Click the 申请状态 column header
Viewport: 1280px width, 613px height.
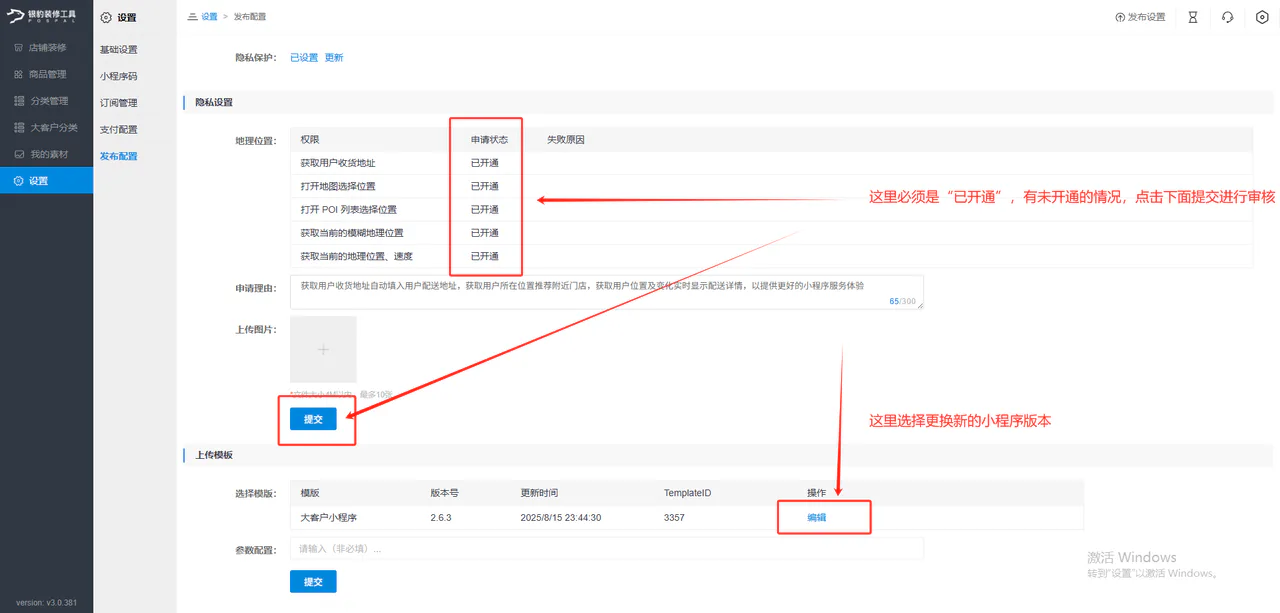coord(490,140)
